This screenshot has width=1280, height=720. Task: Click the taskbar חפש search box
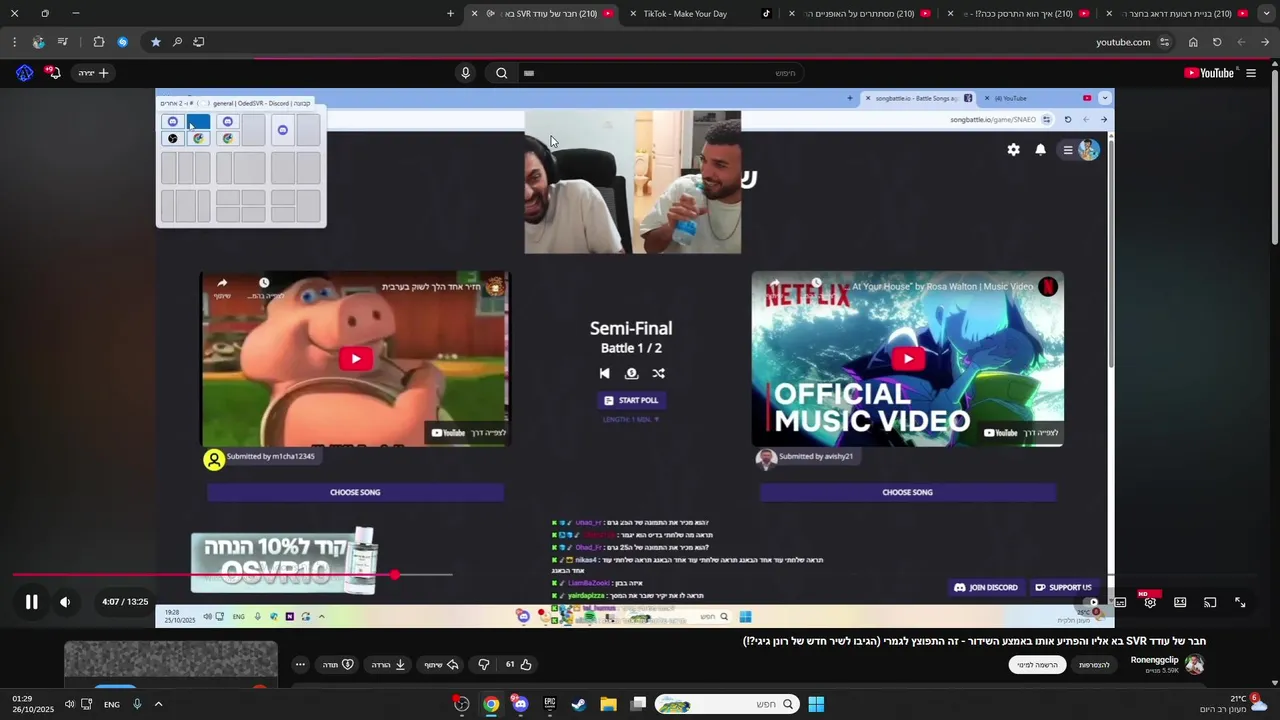pos(728,704)
